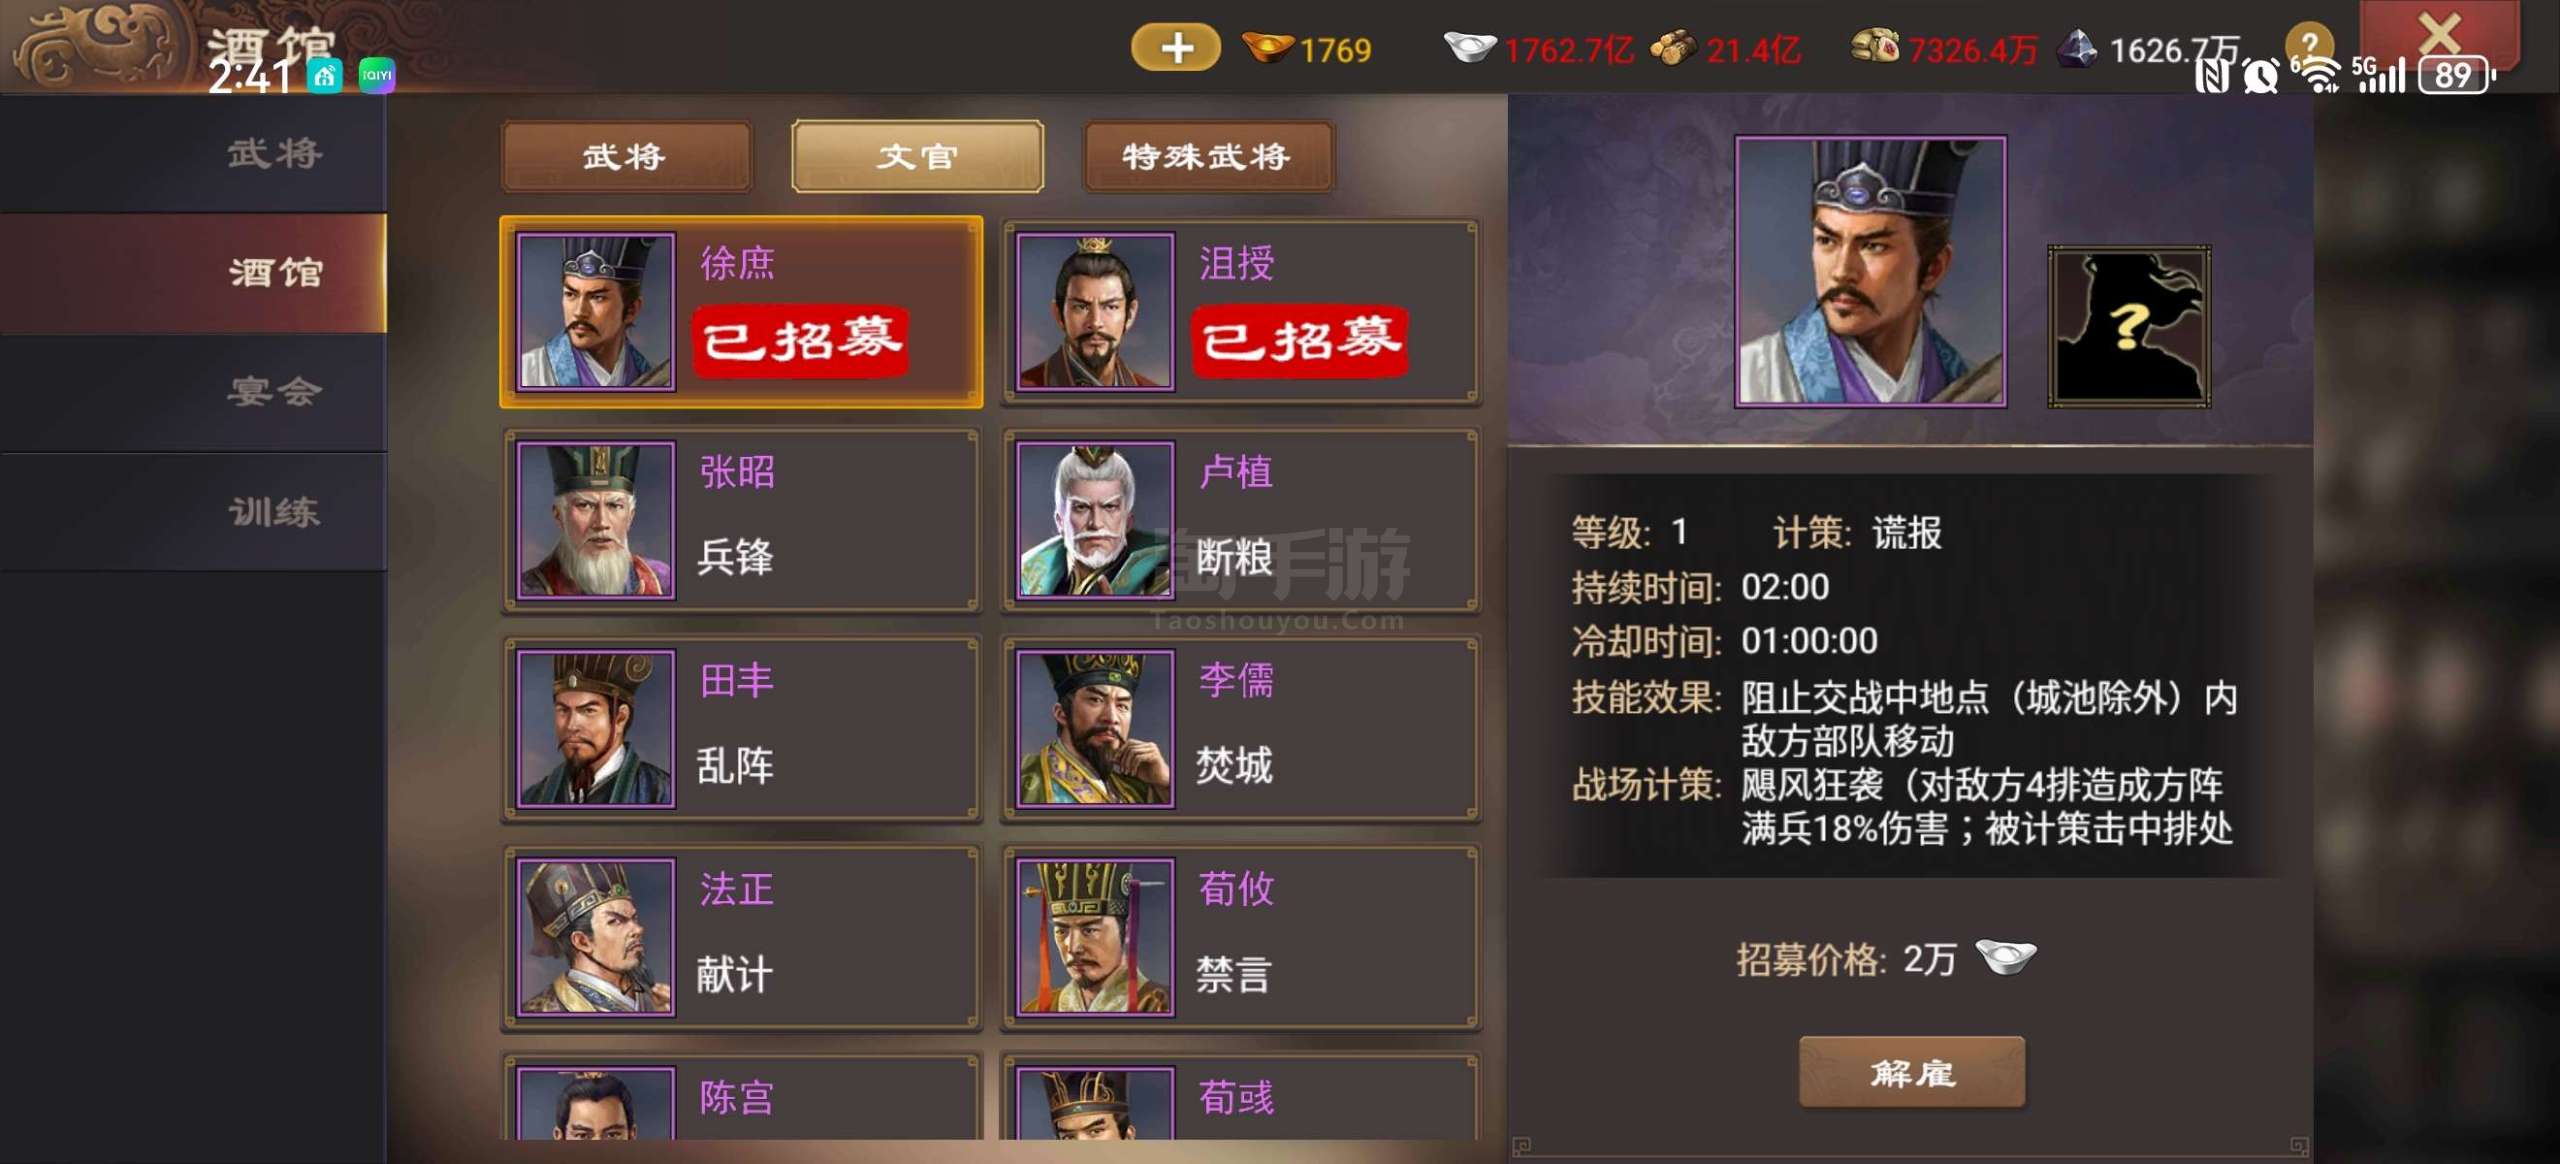2560x1164 pixels.
Task: Select the 沮授 recruited advisor card
Action: coord(1240,312)
